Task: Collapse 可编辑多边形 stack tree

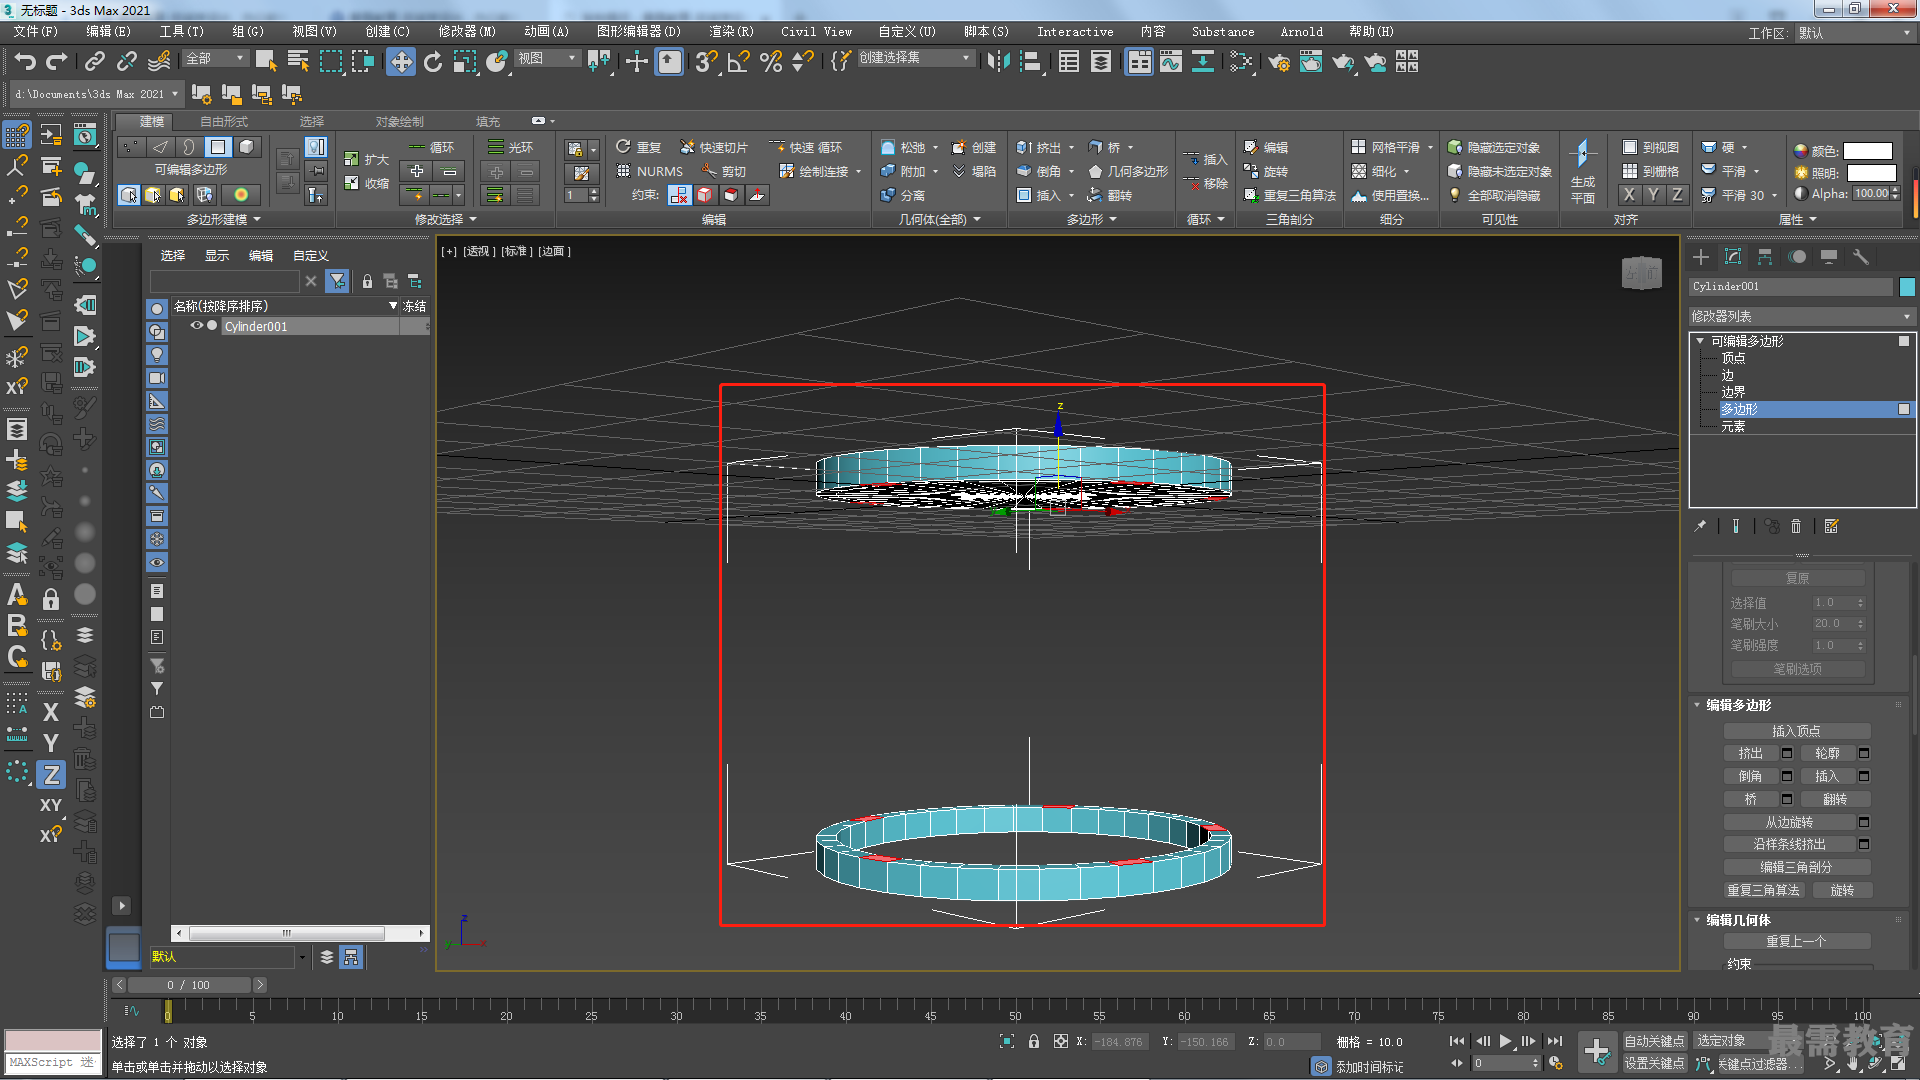Action: click(x=1700, y=341)
